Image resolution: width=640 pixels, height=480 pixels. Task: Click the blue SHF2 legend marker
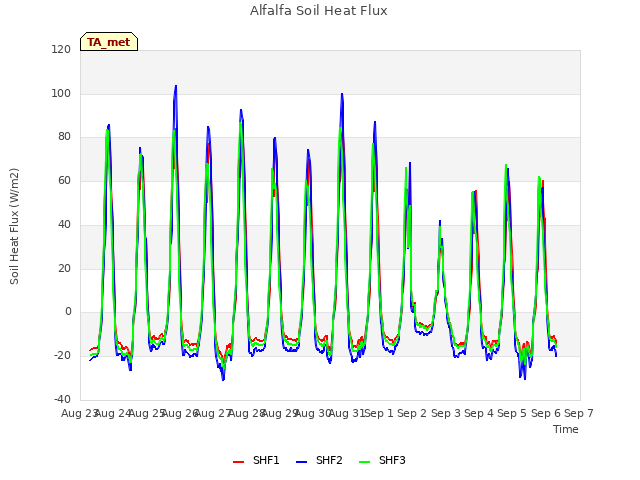[301, 462]
